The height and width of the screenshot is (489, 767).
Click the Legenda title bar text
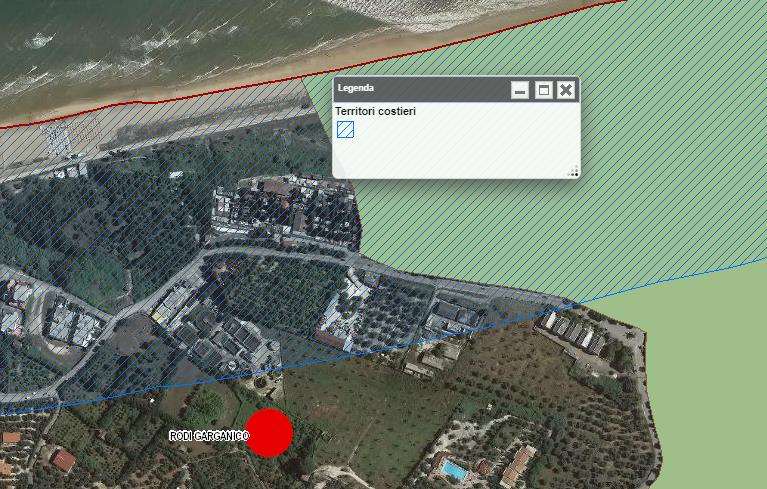point(356,88)
